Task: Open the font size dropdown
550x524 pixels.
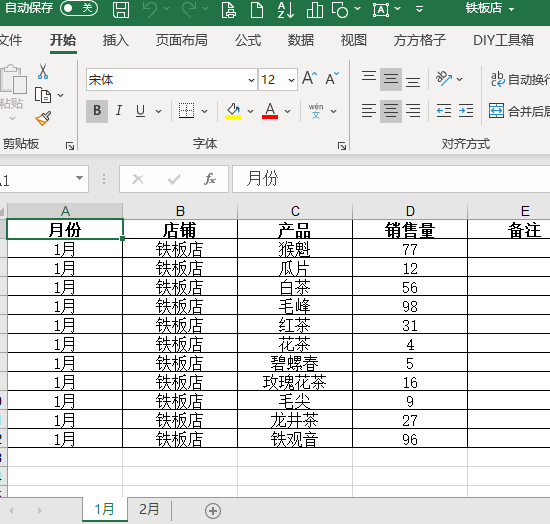Action: pos(291,80)
